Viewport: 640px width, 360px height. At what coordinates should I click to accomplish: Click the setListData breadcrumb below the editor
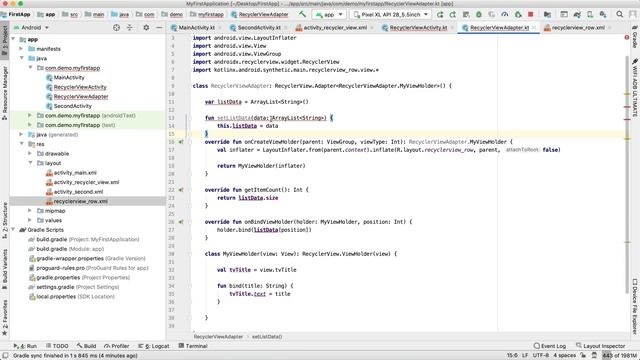(267, 337)
